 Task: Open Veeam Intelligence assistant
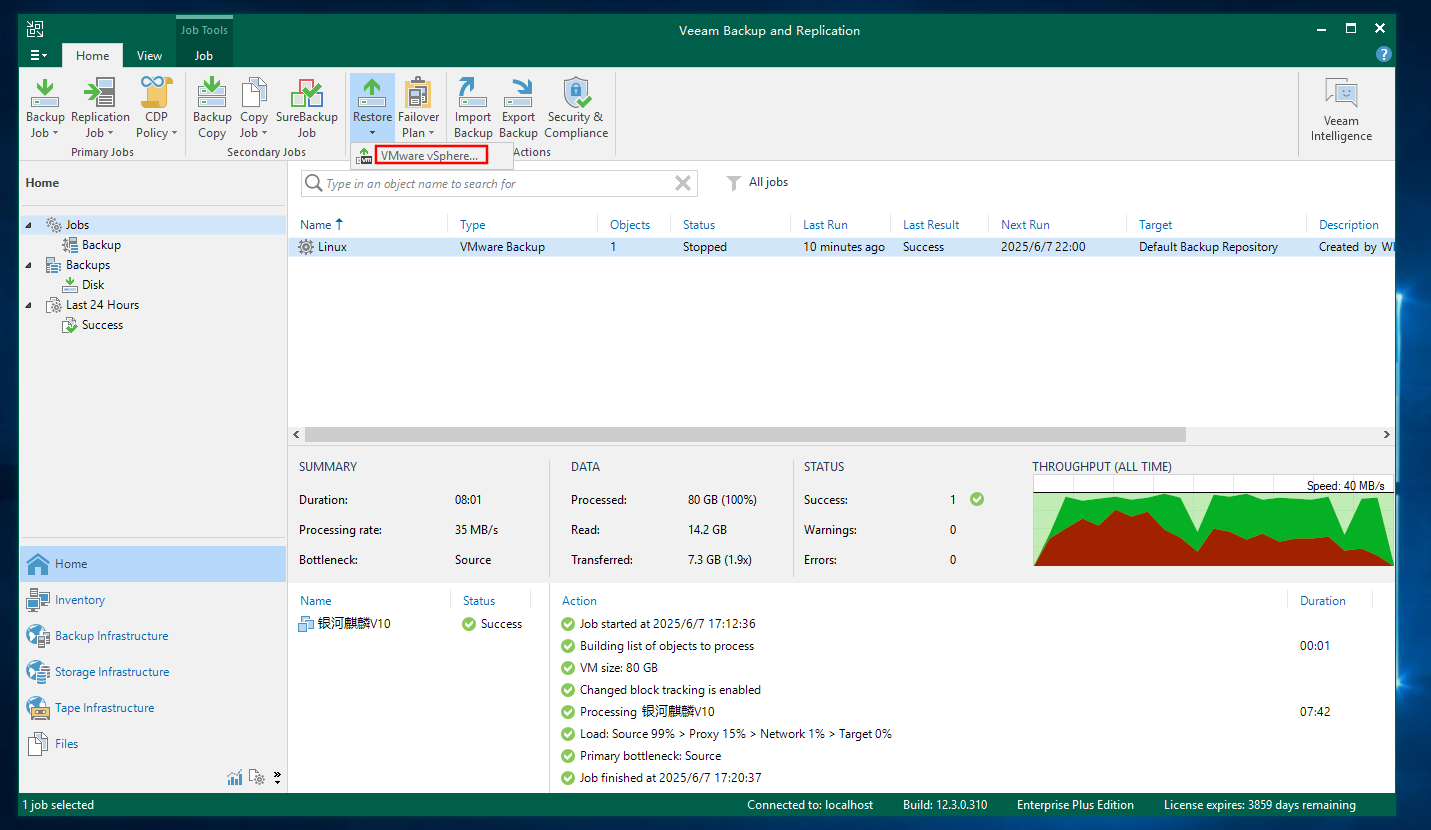tap(1341, 110)
